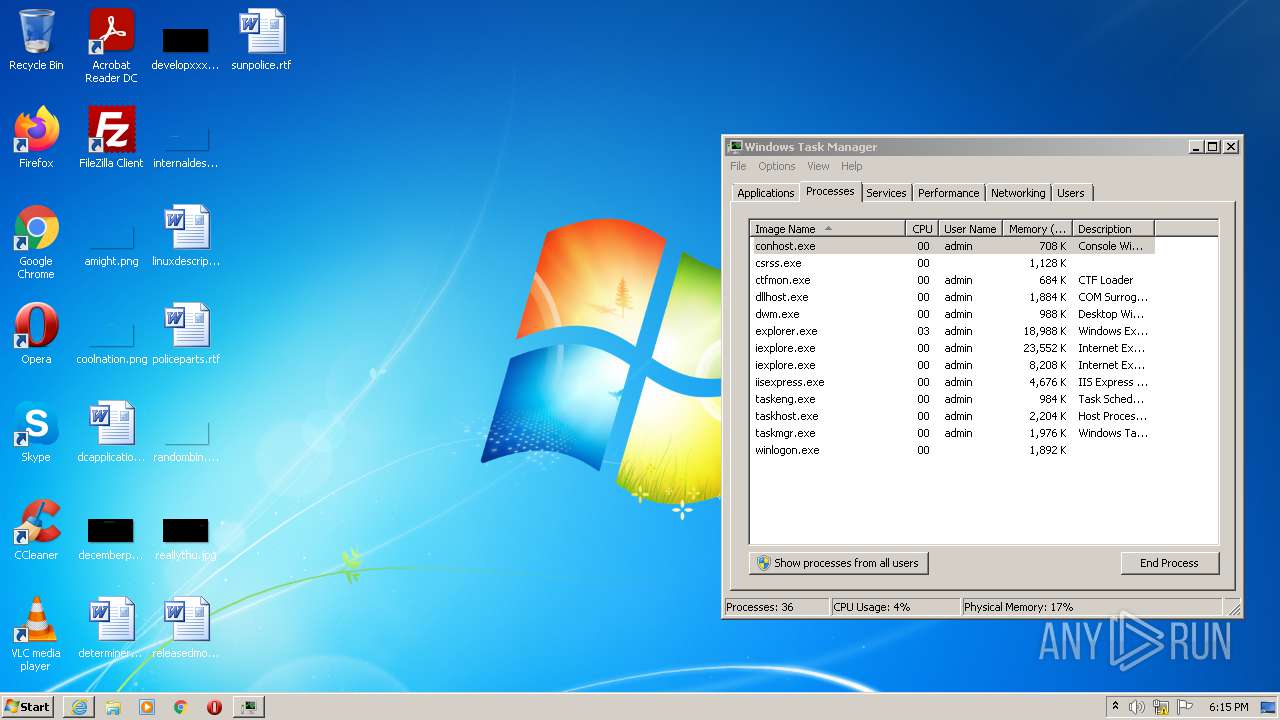Launch Google Chrome desktop shortcut

tap(36, 242)
